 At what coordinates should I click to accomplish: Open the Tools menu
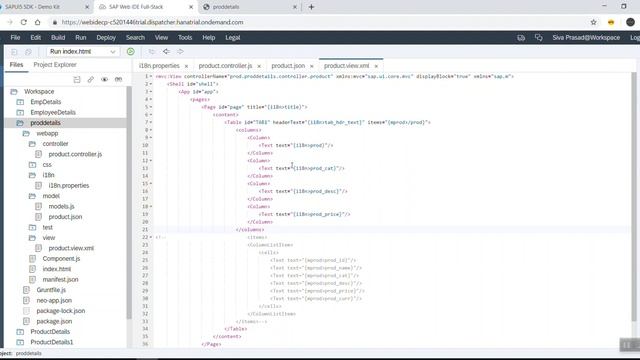point(185,38)
